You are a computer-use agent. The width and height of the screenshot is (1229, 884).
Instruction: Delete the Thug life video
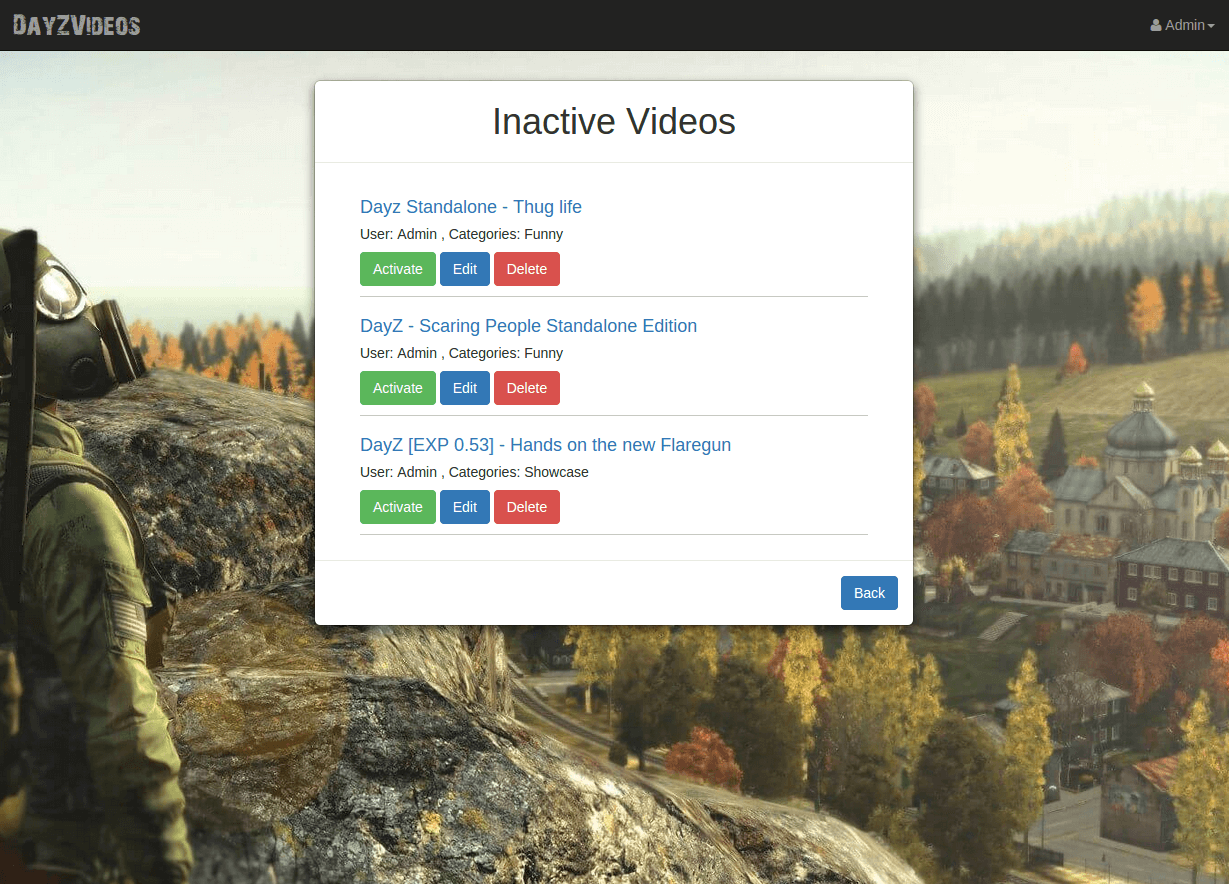[527, 269]
